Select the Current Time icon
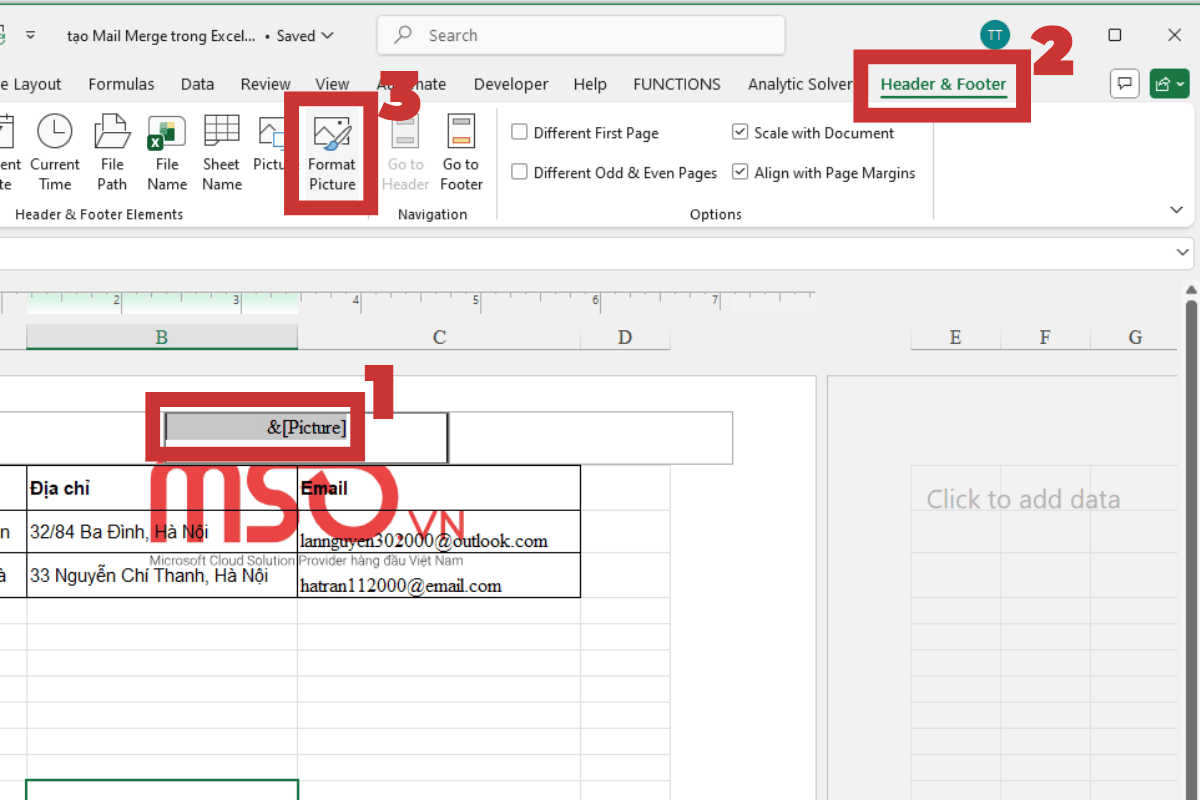The image size is (1200, 800). [55, 150]
